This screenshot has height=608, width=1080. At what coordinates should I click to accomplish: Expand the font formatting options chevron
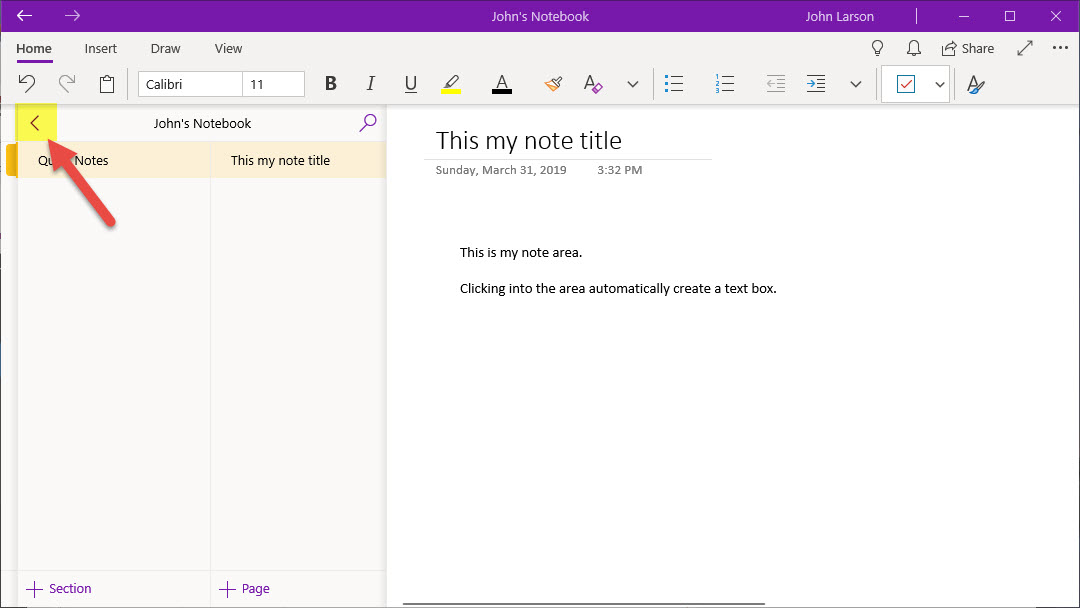coord(632,84)
